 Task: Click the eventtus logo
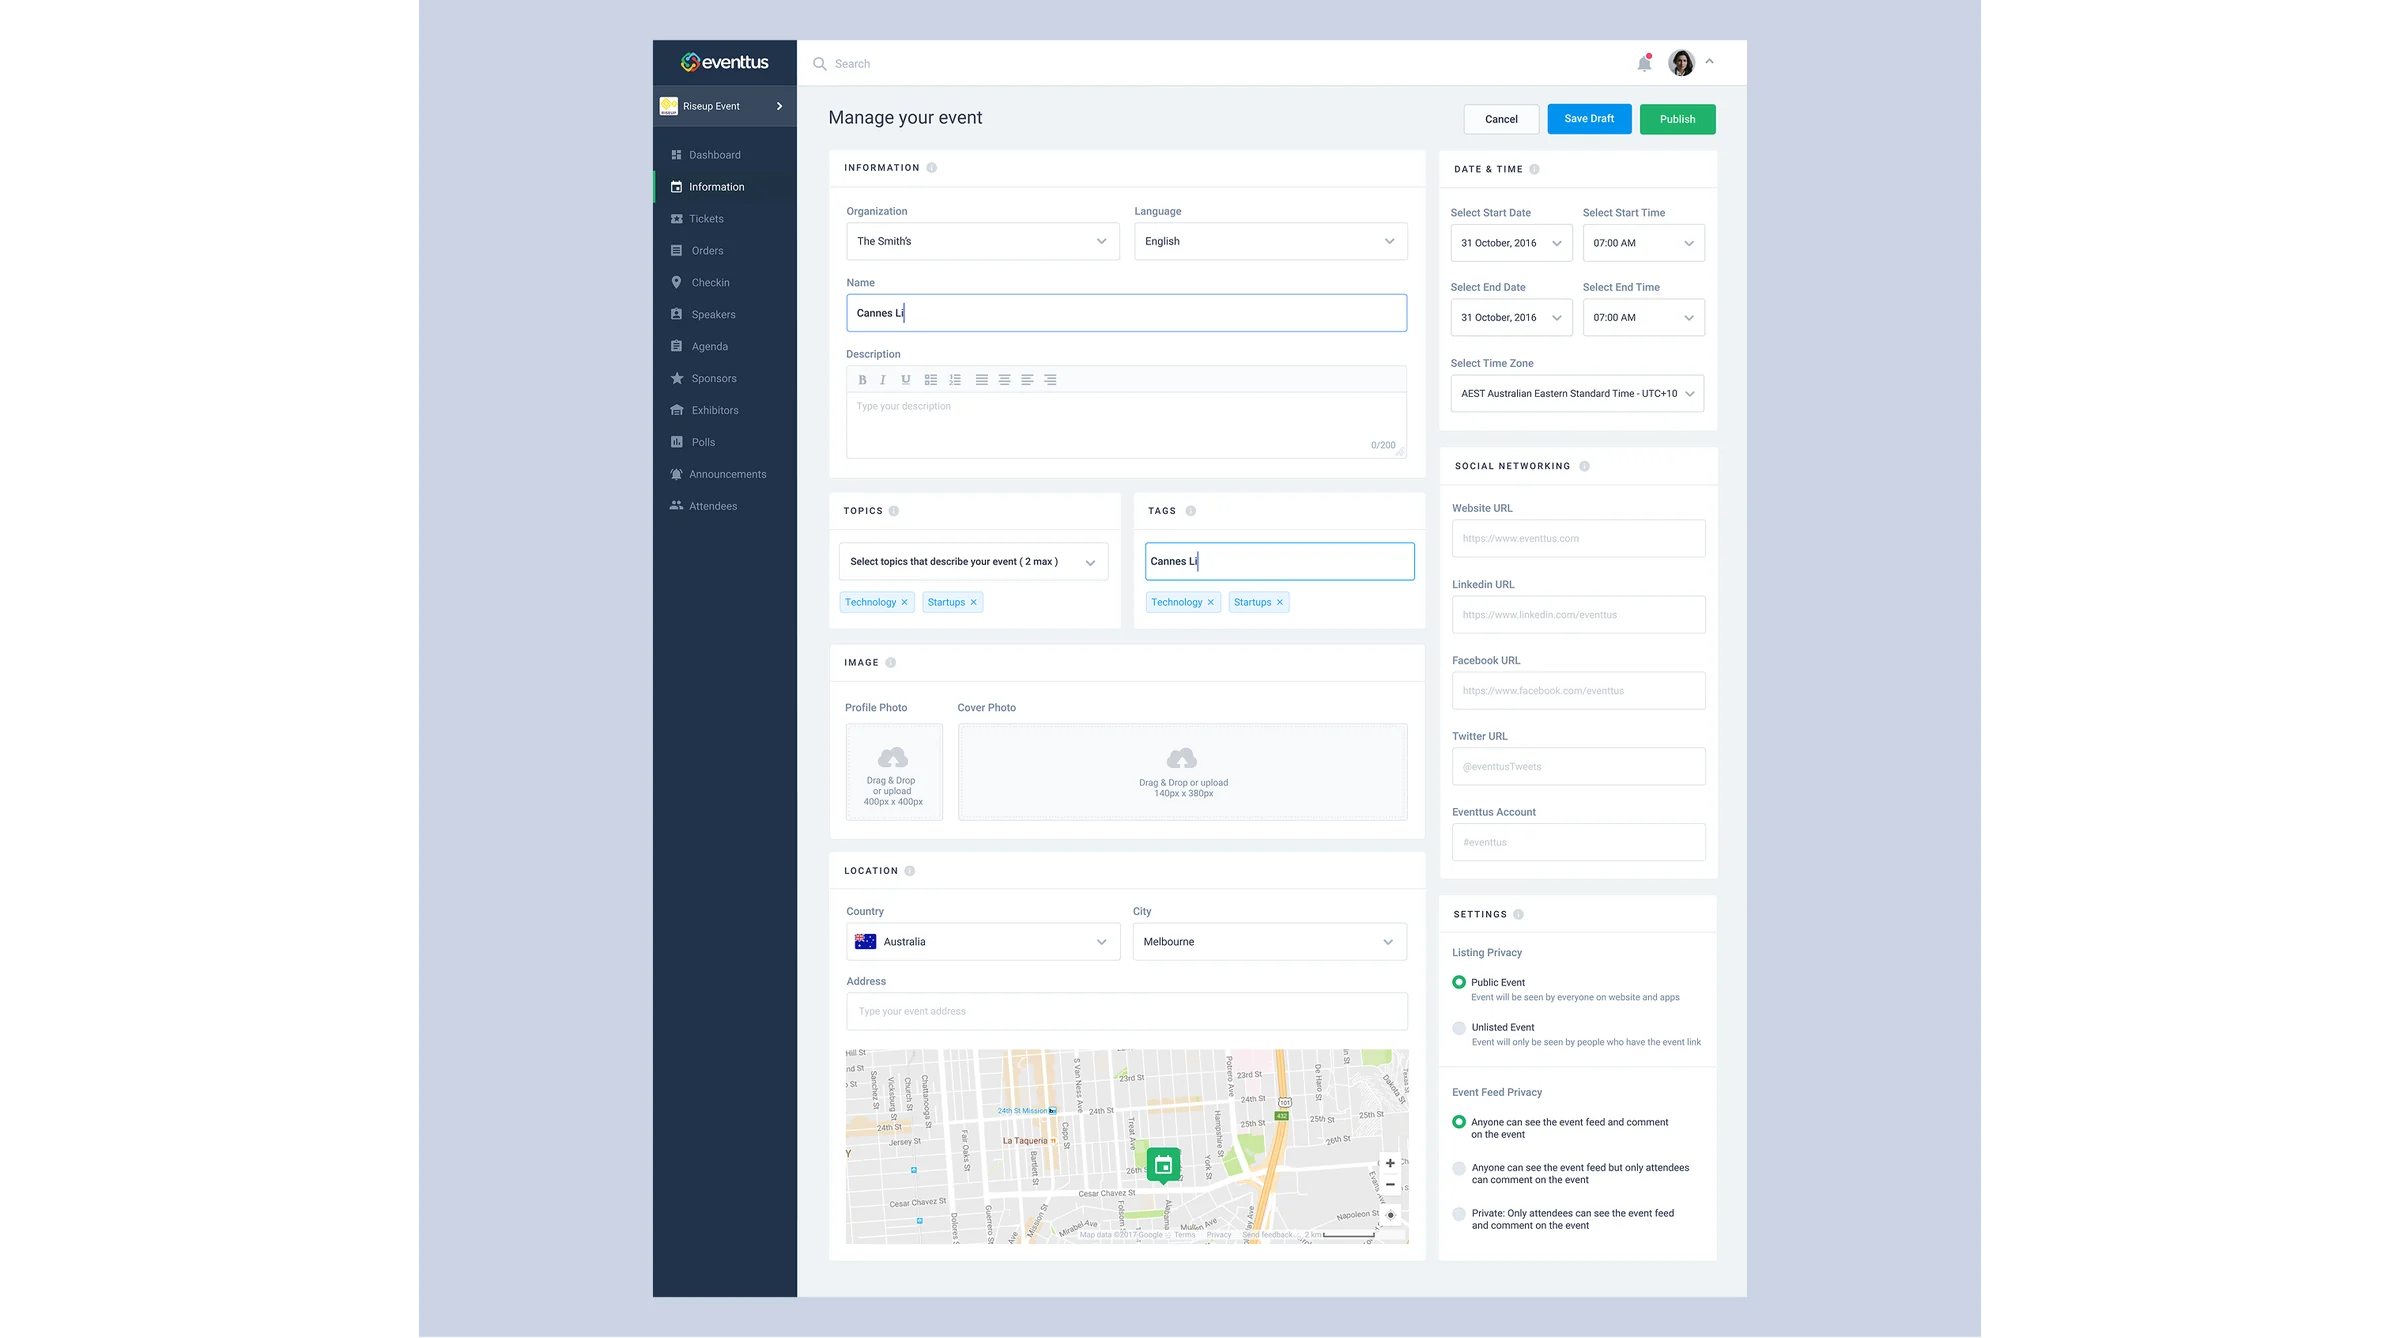tap(725, 62)
